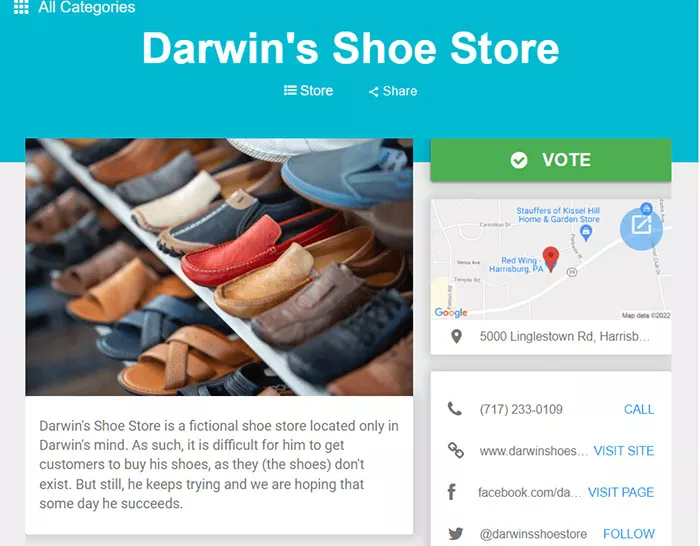Click the location pin beside the address
Screen dimensions: 700x546
pos(456,336)
